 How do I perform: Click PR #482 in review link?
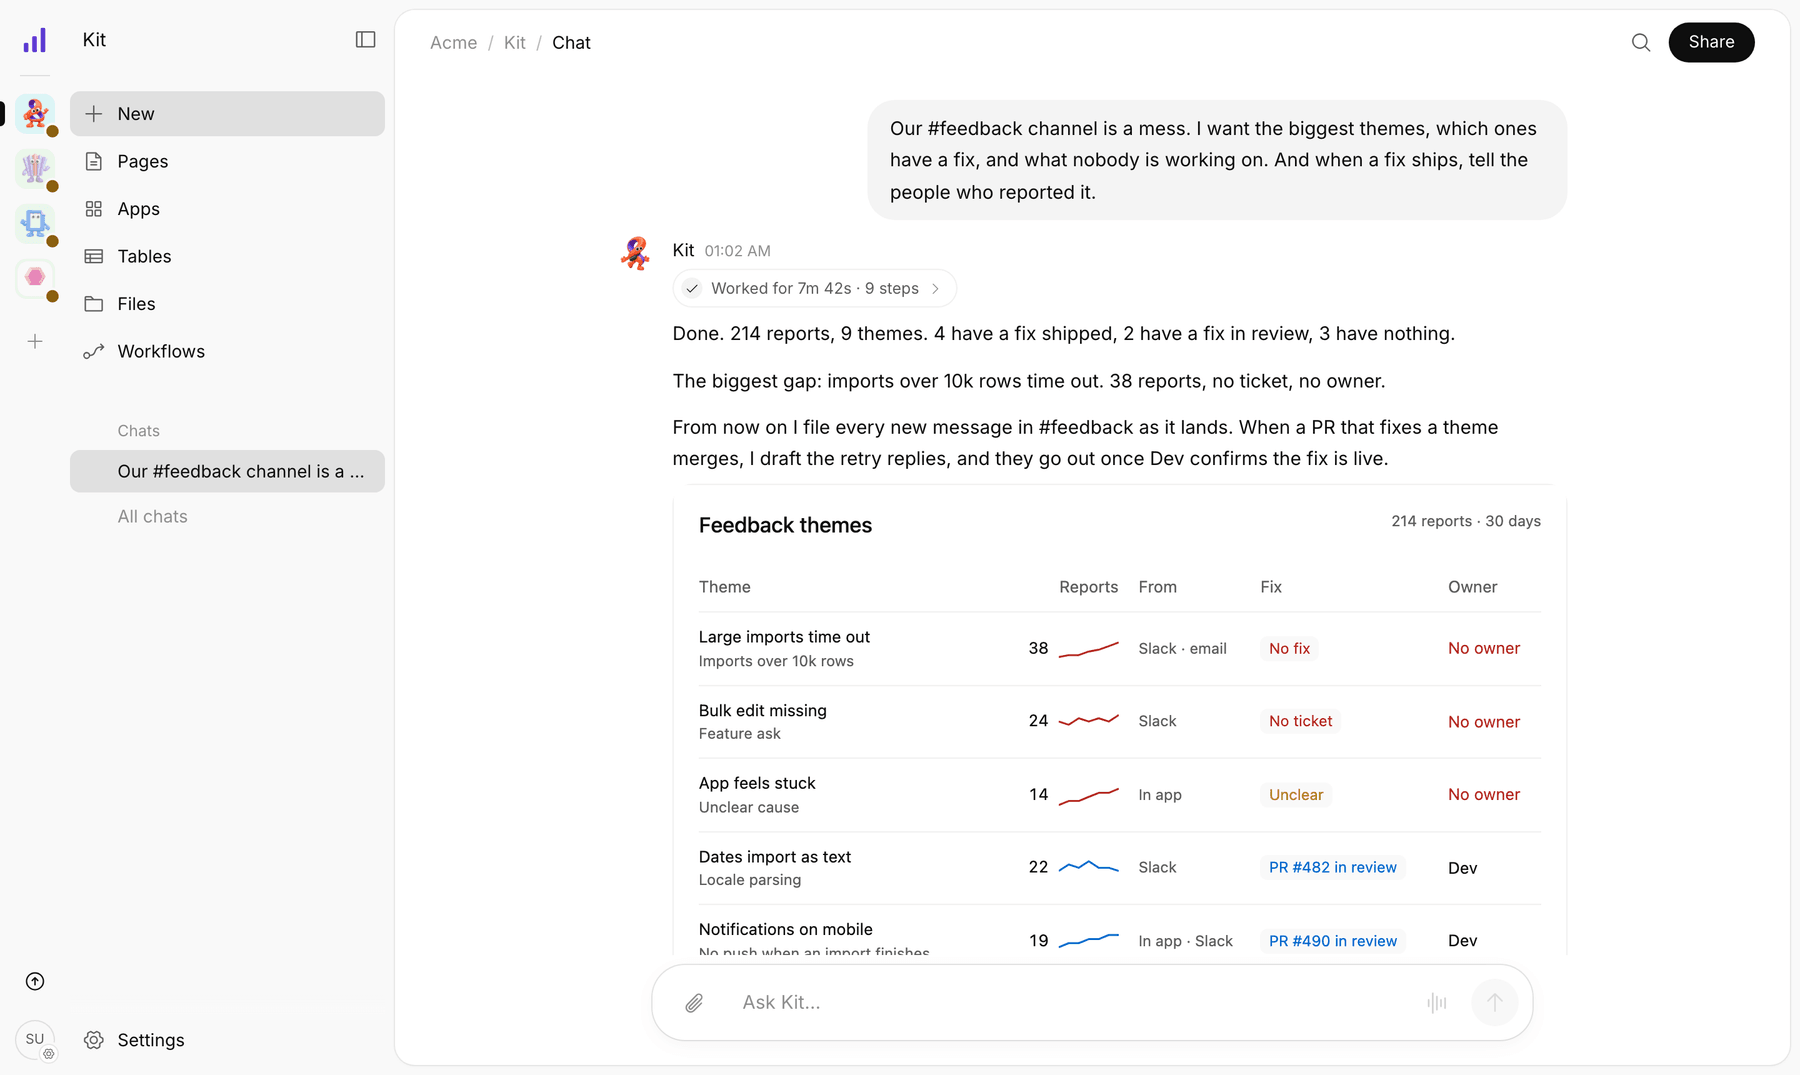click(x=1332, y=867)
